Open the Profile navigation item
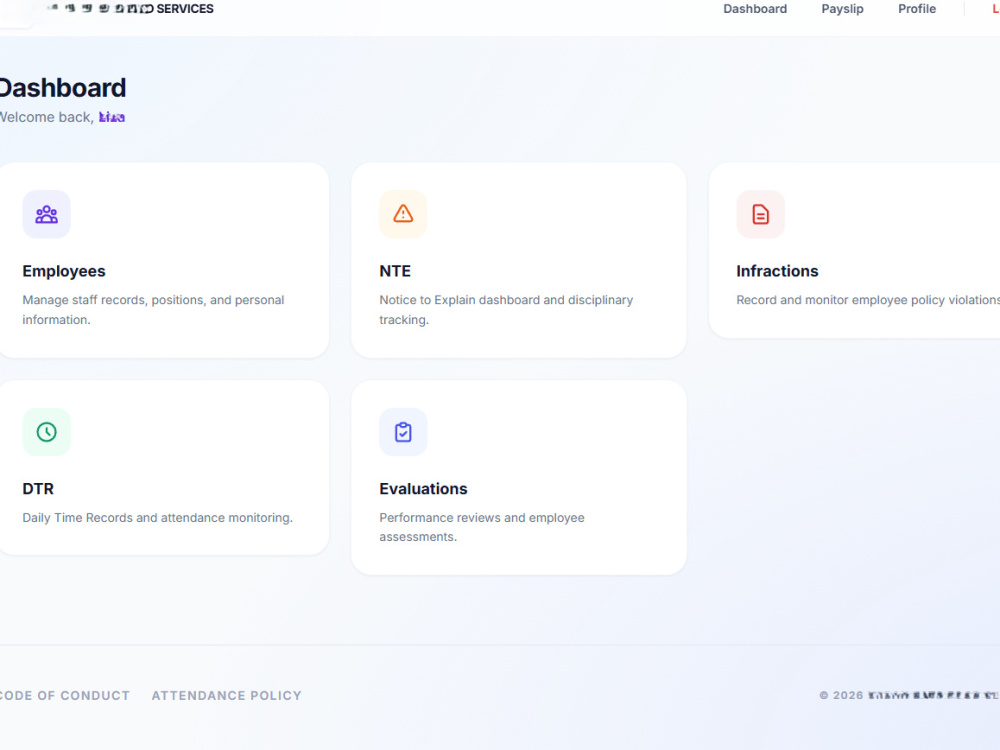The width and height of the screenshot is (1000, 750). [x=916, y=9]
